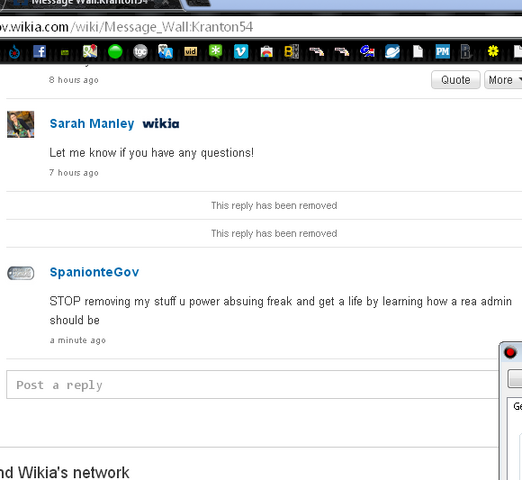Open the Google Translate bookmark icon
This screenshot has height=480, width=522.
tap(165, 52)
